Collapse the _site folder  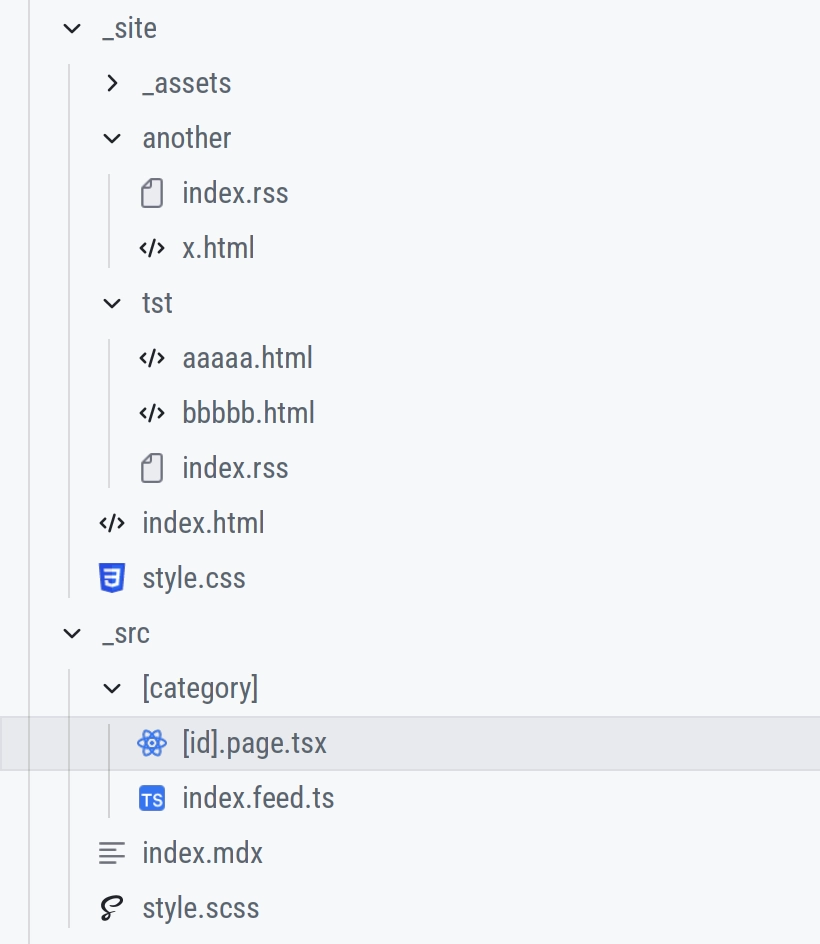[x=72, y=28]
